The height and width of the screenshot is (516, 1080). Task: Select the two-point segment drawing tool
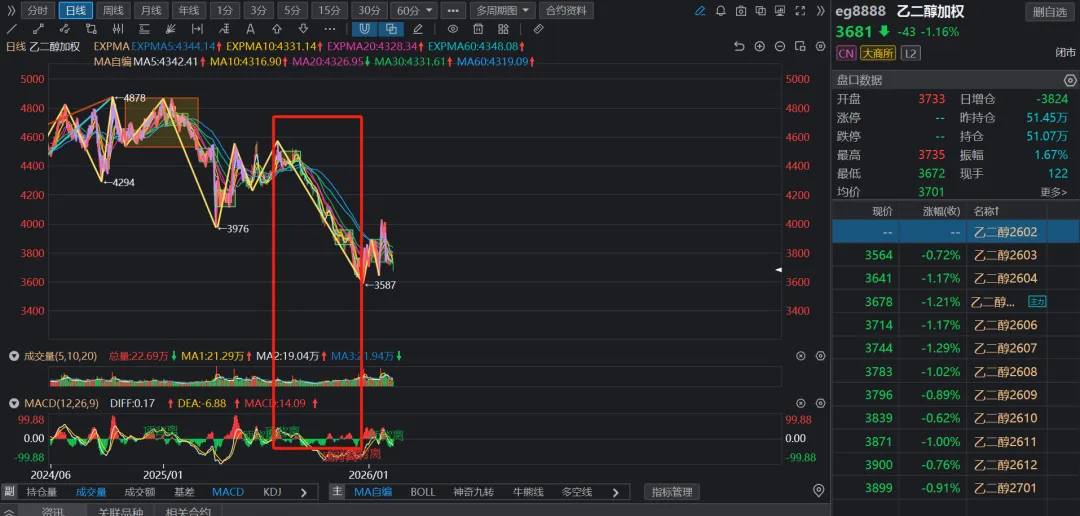pos(38,28)
